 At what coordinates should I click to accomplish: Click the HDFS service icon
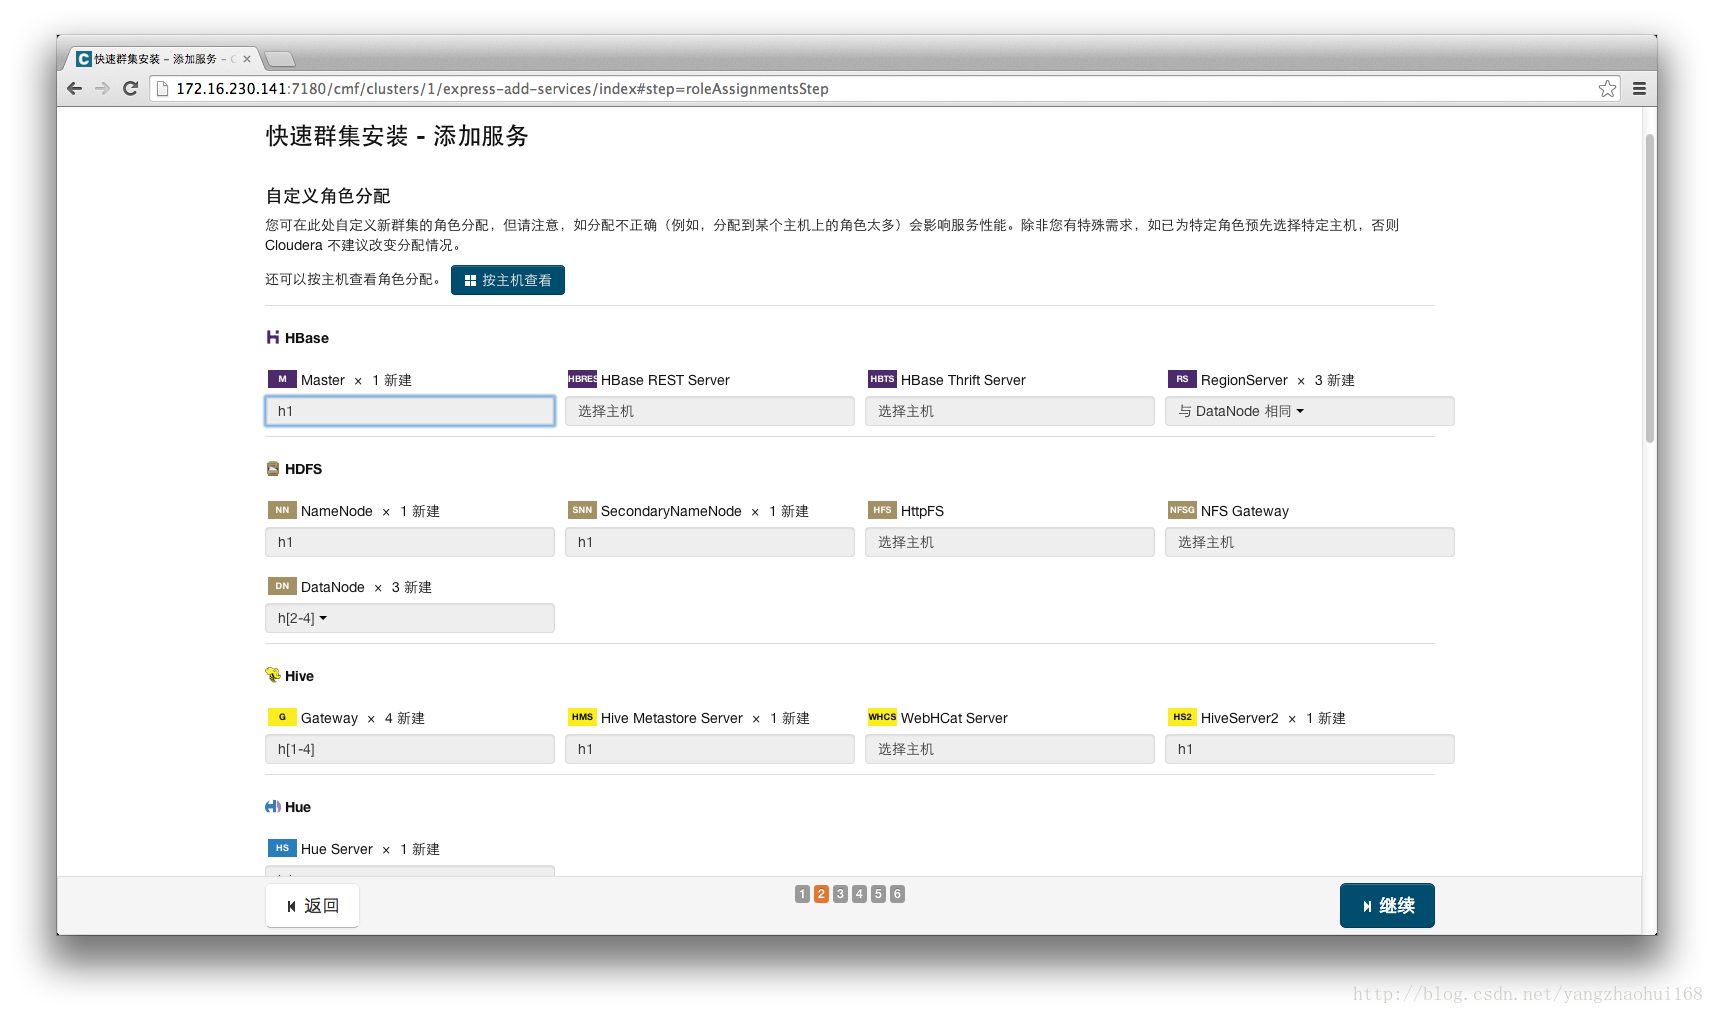click(273, 469)
